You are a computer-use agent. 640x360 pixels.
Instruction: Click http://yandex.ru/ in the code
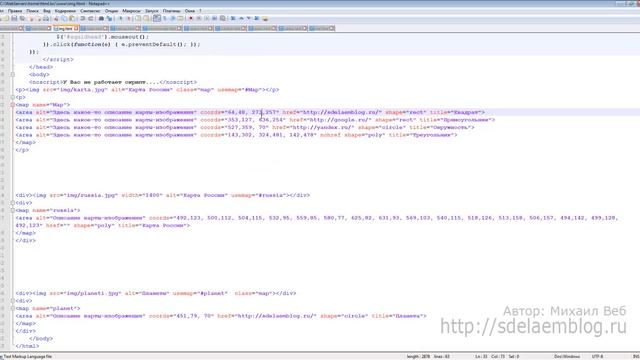322,127
